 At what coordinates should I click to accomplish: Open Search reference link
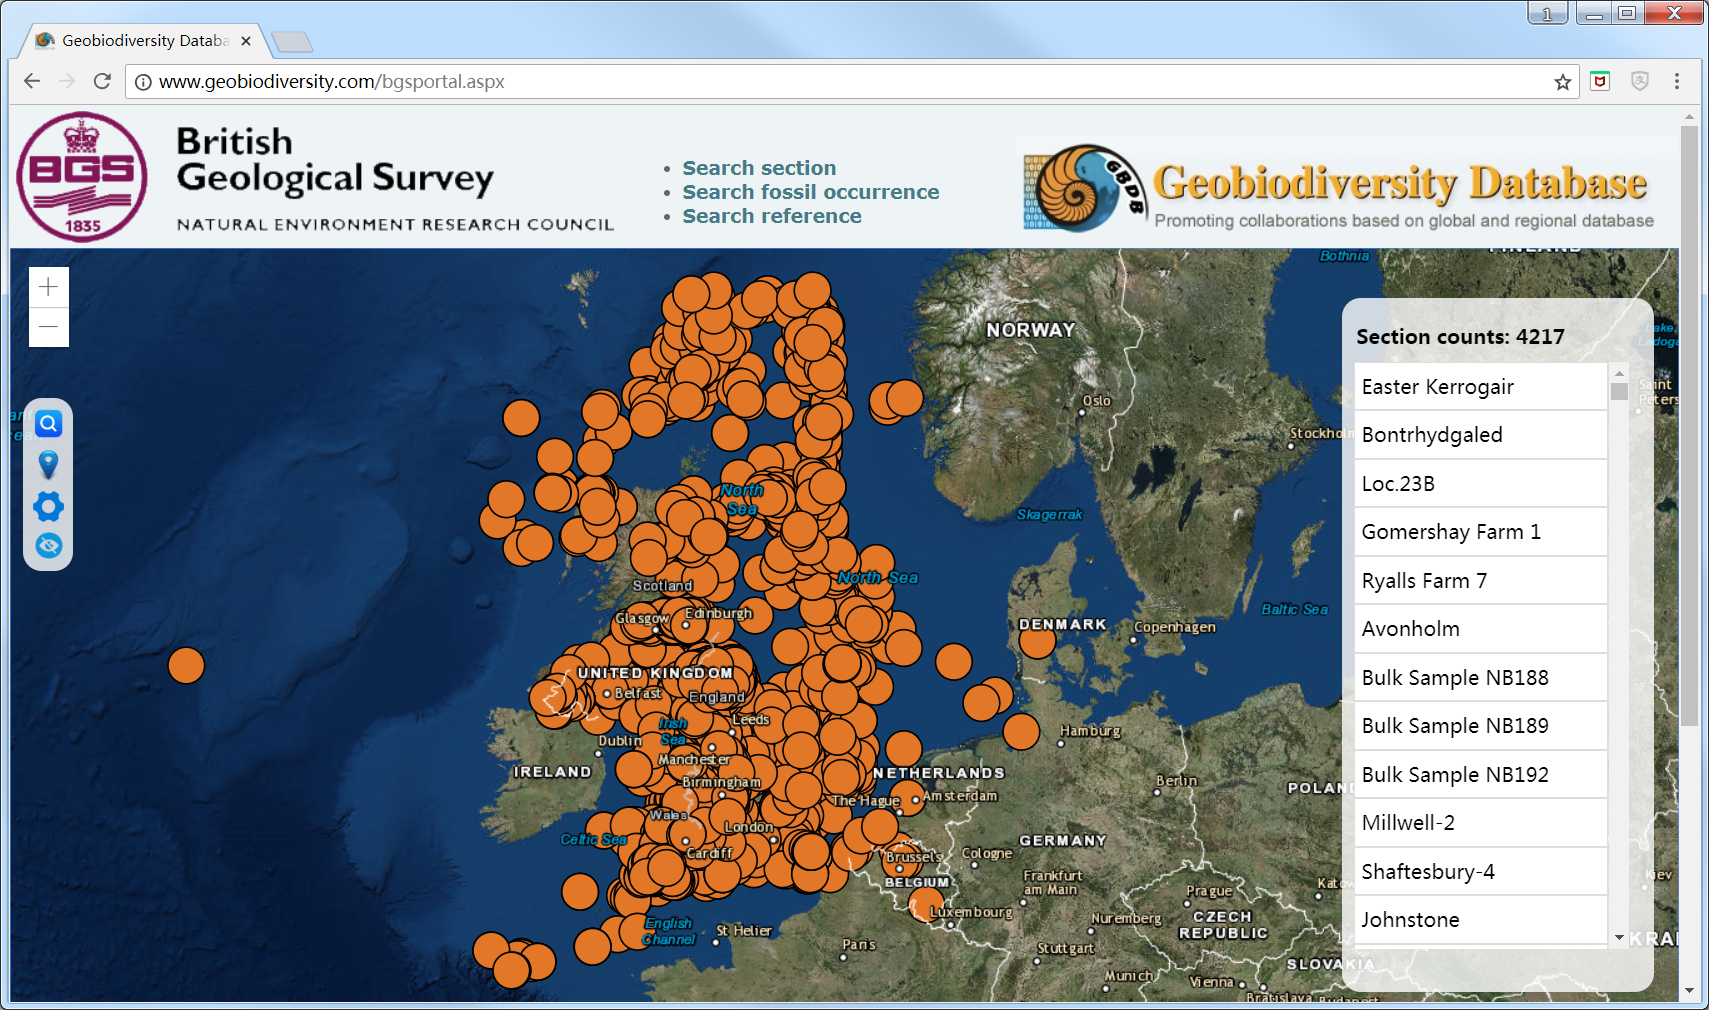point(771,216)
